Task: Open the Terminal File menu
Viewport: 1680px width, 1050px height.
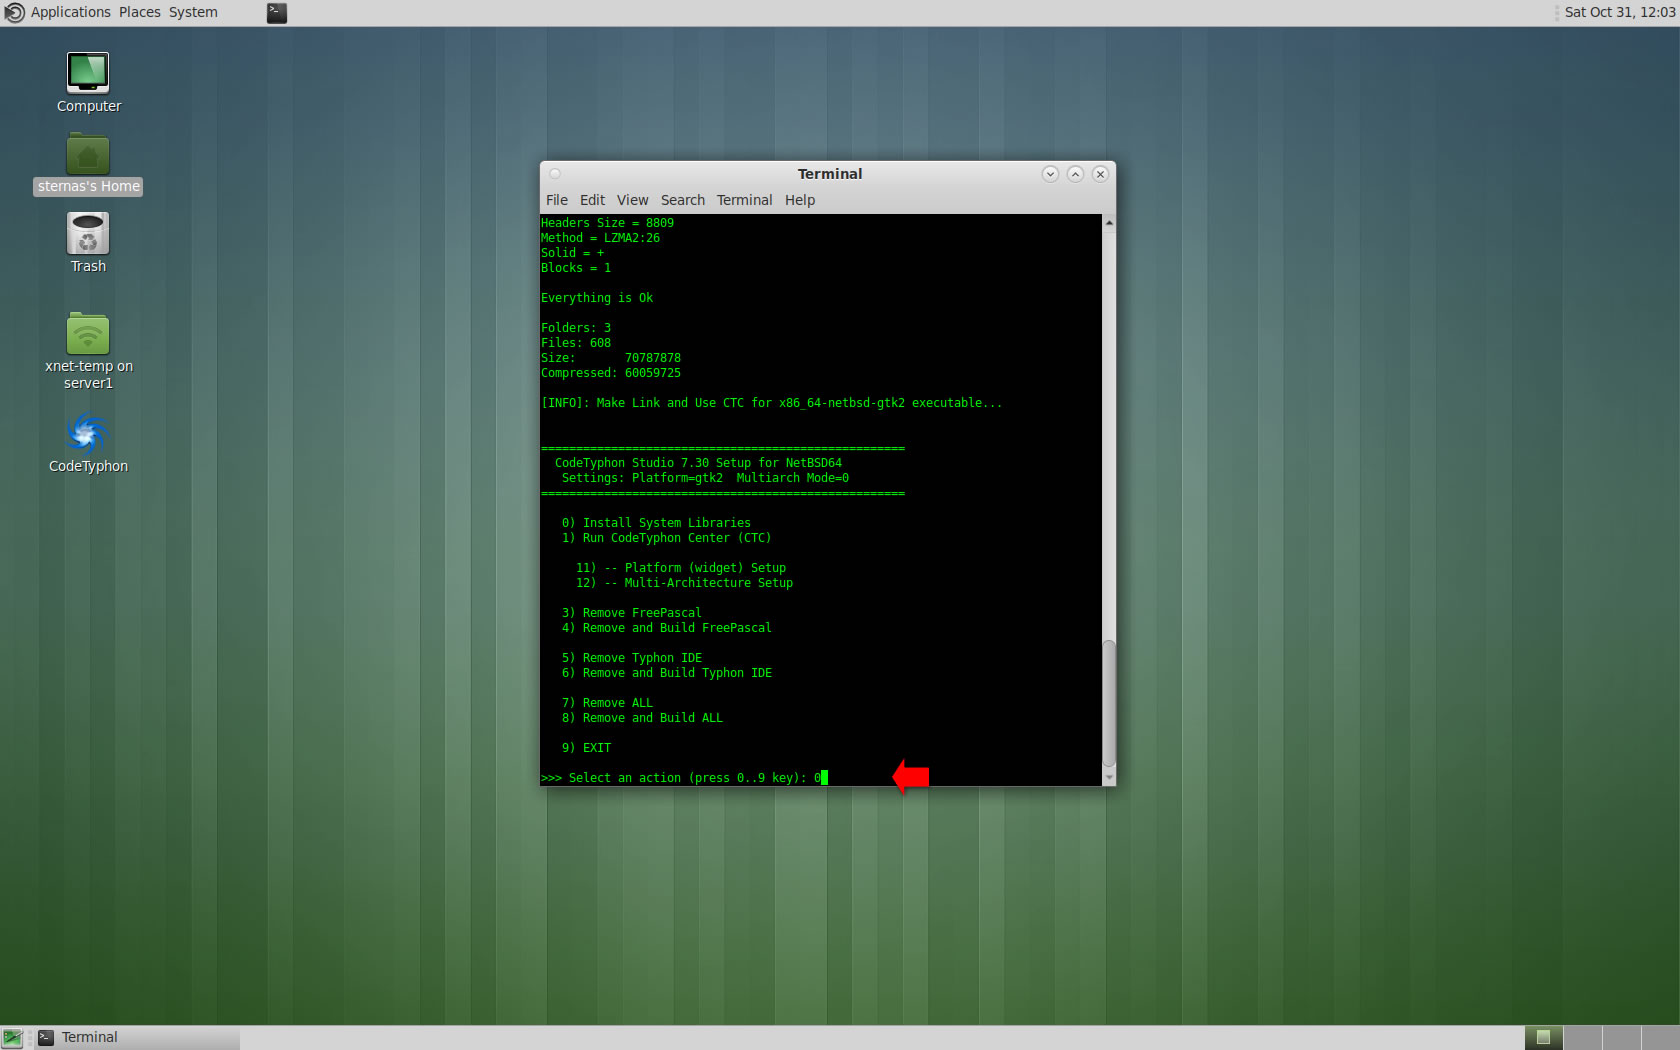Action: pyautogui.click(x=557, y=200)
